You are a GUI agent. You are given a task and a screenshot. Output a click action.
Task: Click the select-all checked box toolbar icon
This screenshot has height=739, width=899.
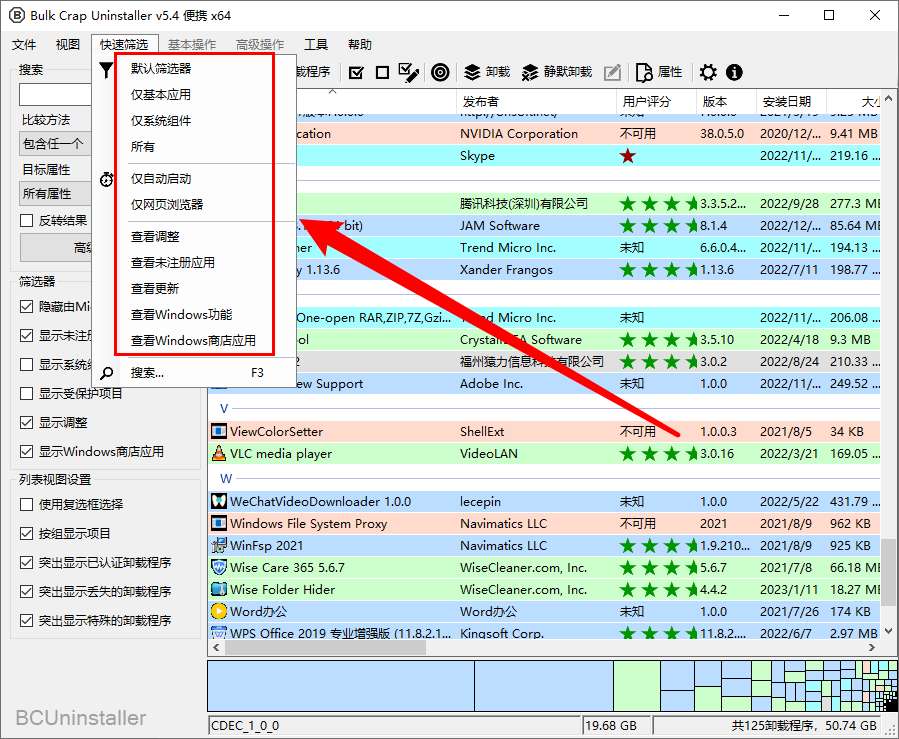356,72
